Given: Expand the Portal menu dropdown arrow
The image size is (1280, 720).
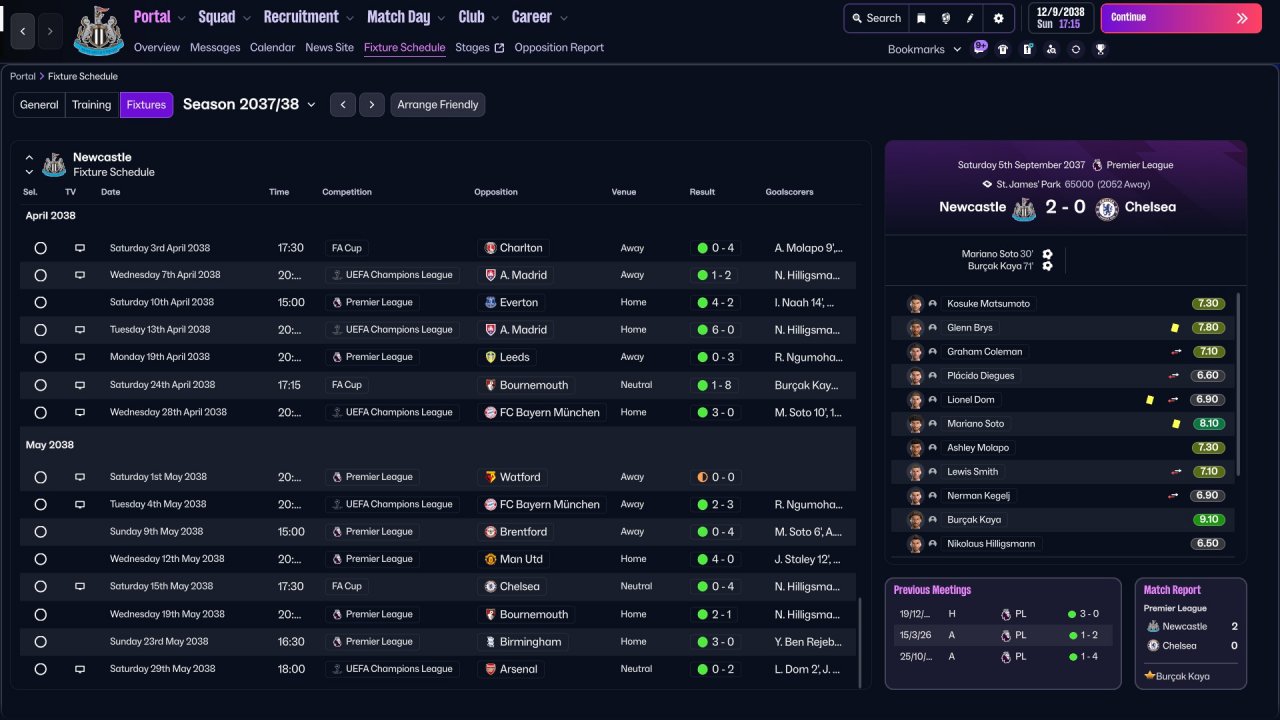Looking at the screenshot, I should coord(180,18).
